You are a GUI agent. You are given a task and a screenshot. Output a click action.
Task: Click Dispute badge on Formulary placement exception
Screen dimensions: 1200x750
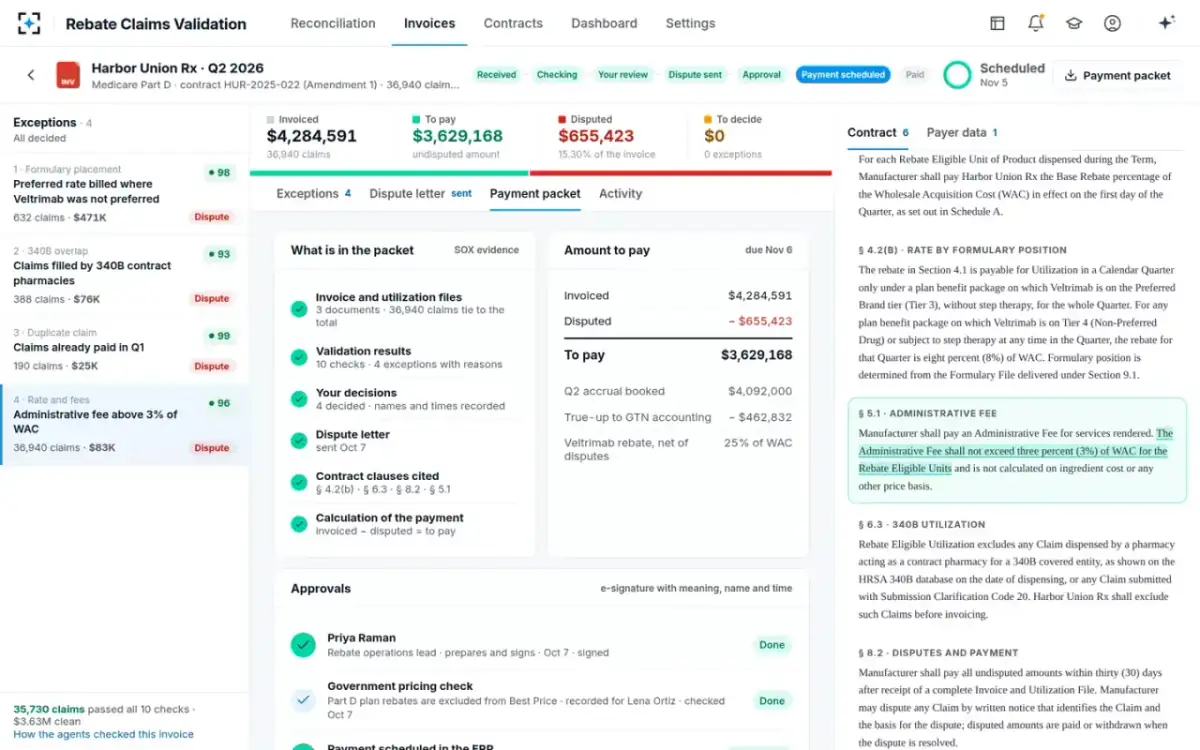tap(212, 217)
